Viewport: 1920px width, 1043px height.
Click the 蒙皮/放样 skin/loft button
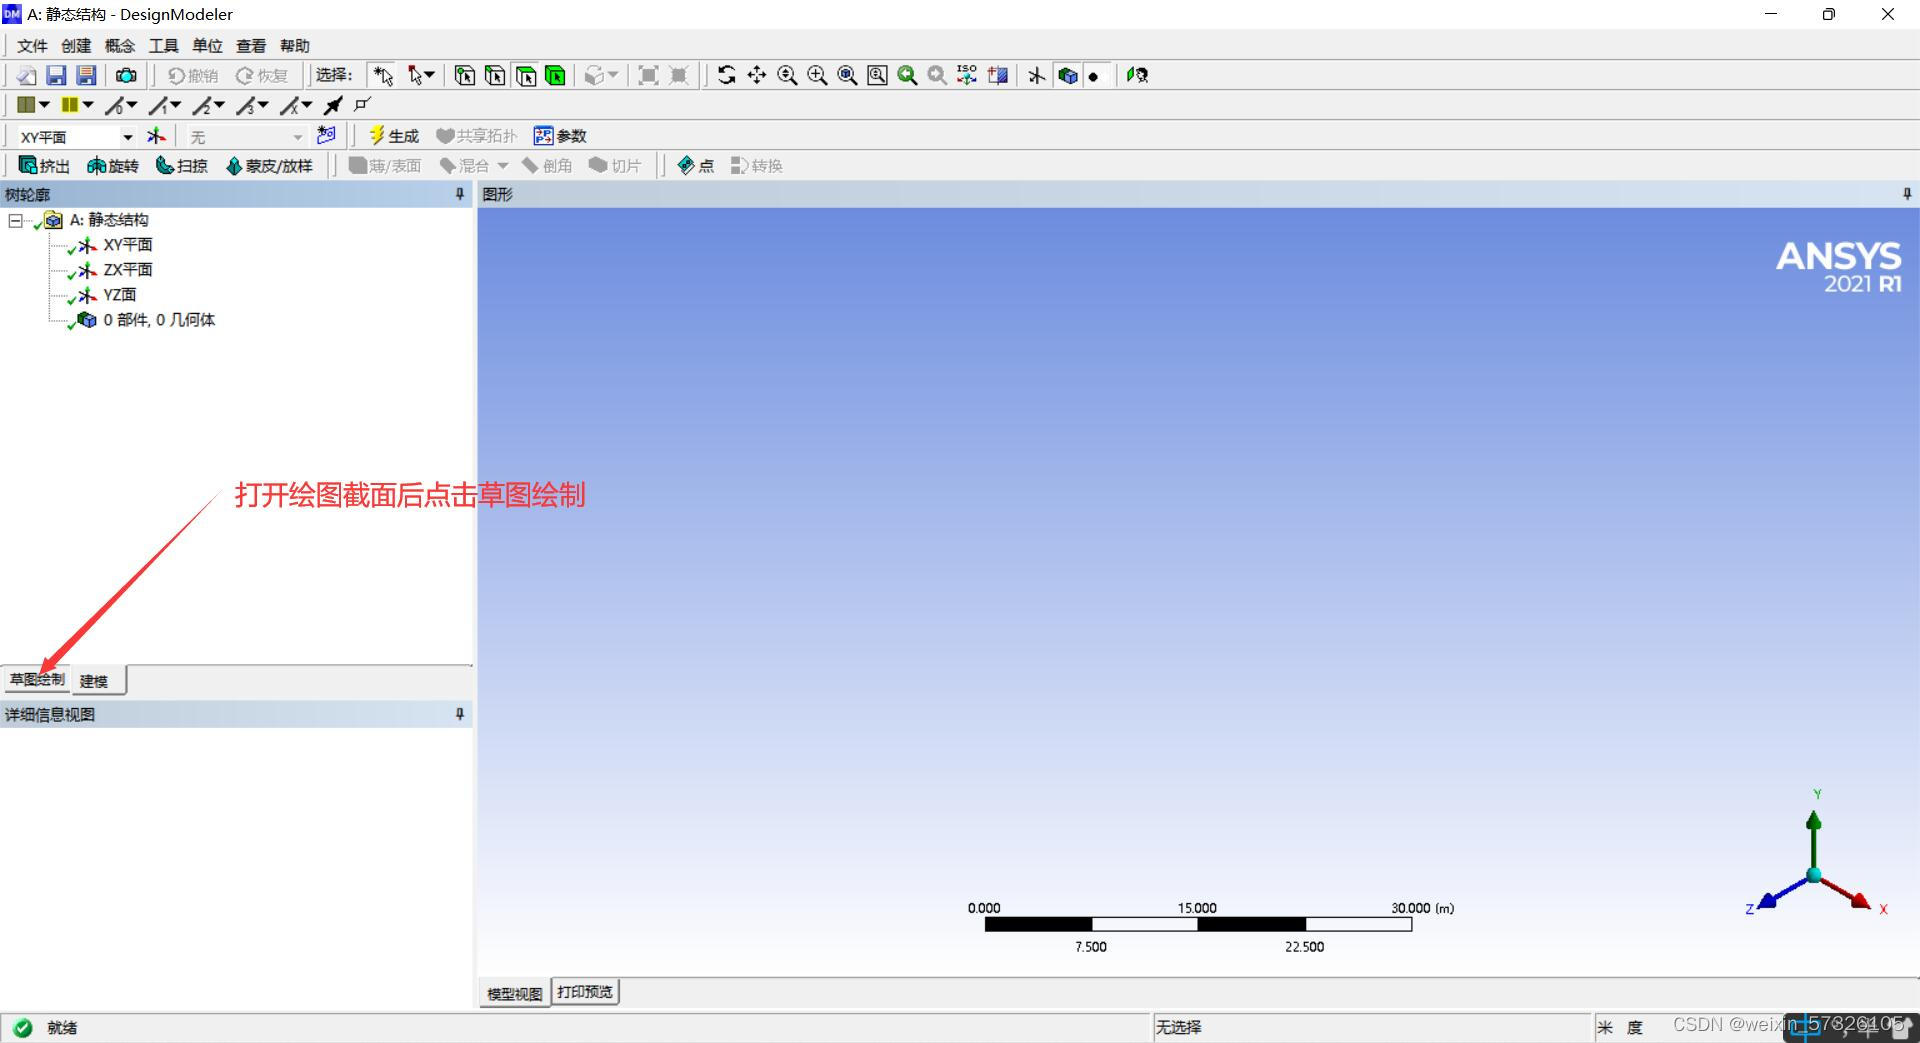(x=269, y=166)
